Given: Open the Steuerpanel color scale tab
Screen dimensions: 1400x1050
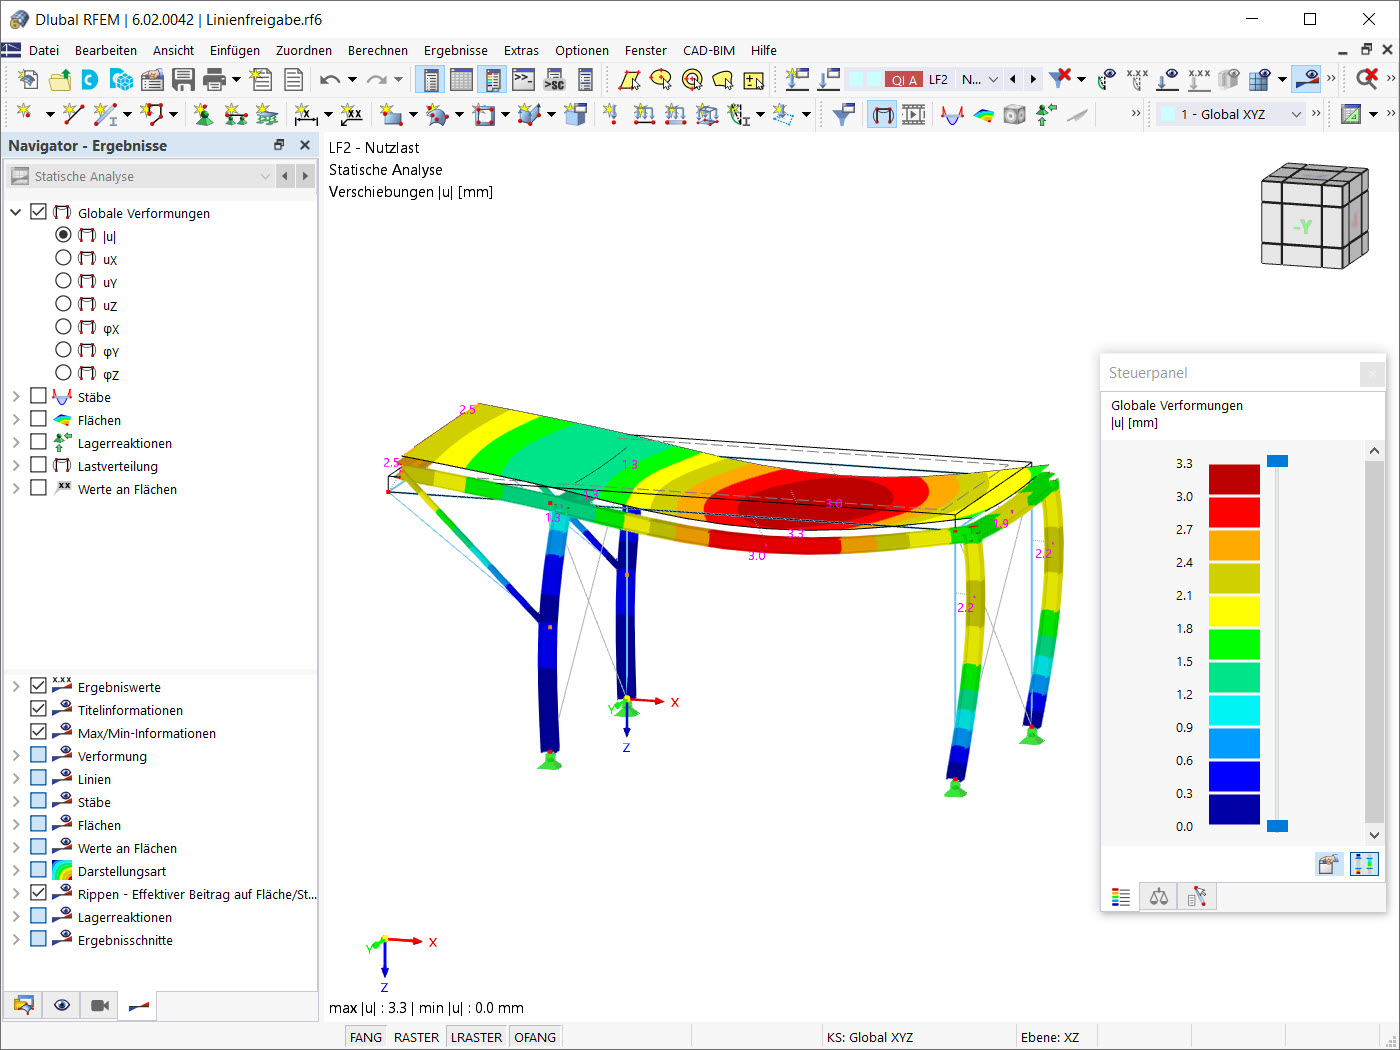Looking at the screenshot, I should (x=1121, y=897).
